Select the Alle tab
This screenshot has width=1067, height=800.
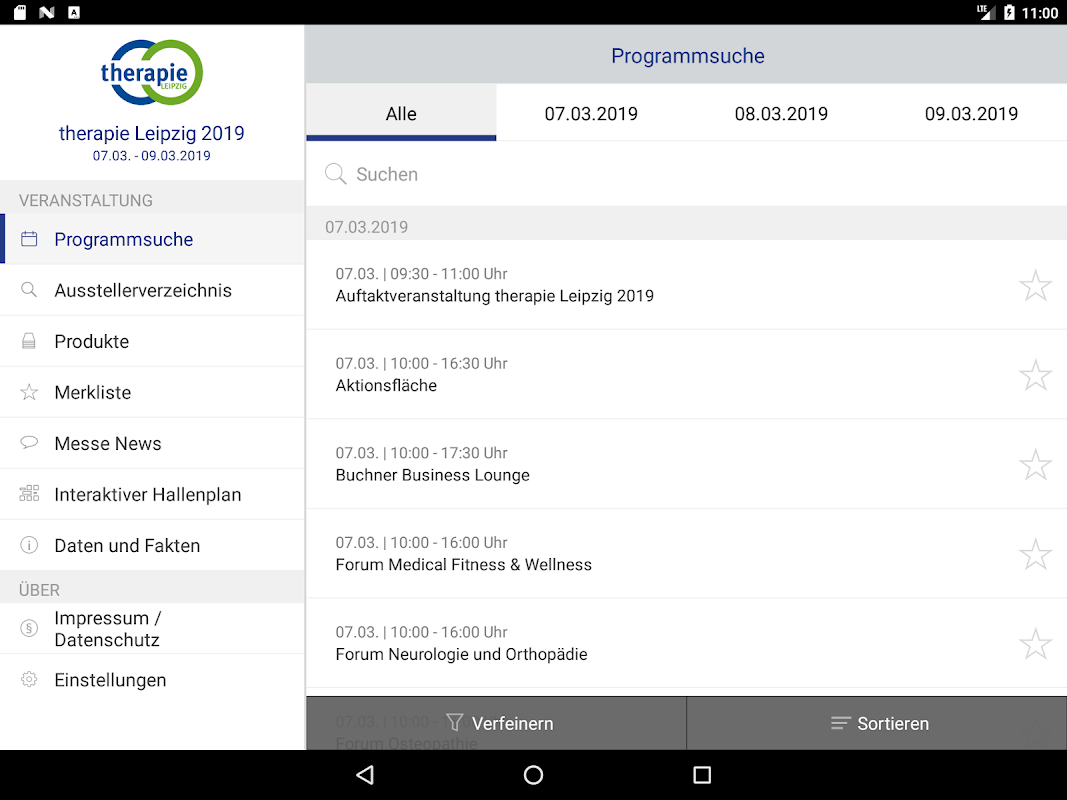(401, 113)
